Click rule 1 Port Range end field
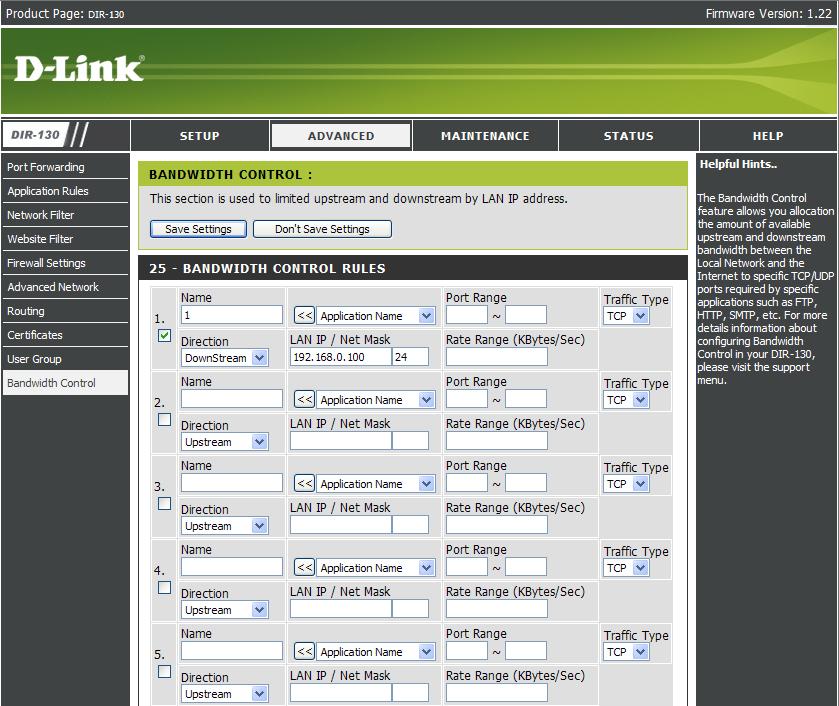 (x=526, y=315)
